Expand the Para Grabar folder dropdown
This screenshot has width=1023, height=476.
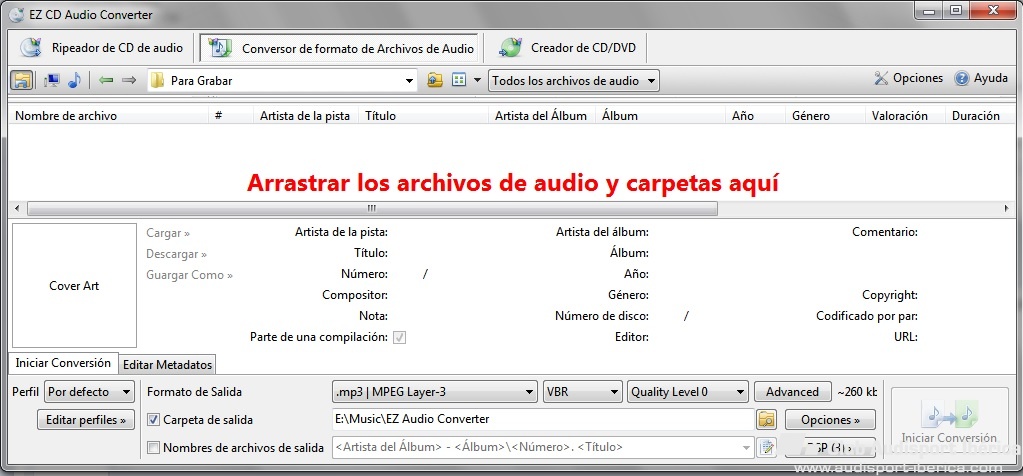point(409,82)
